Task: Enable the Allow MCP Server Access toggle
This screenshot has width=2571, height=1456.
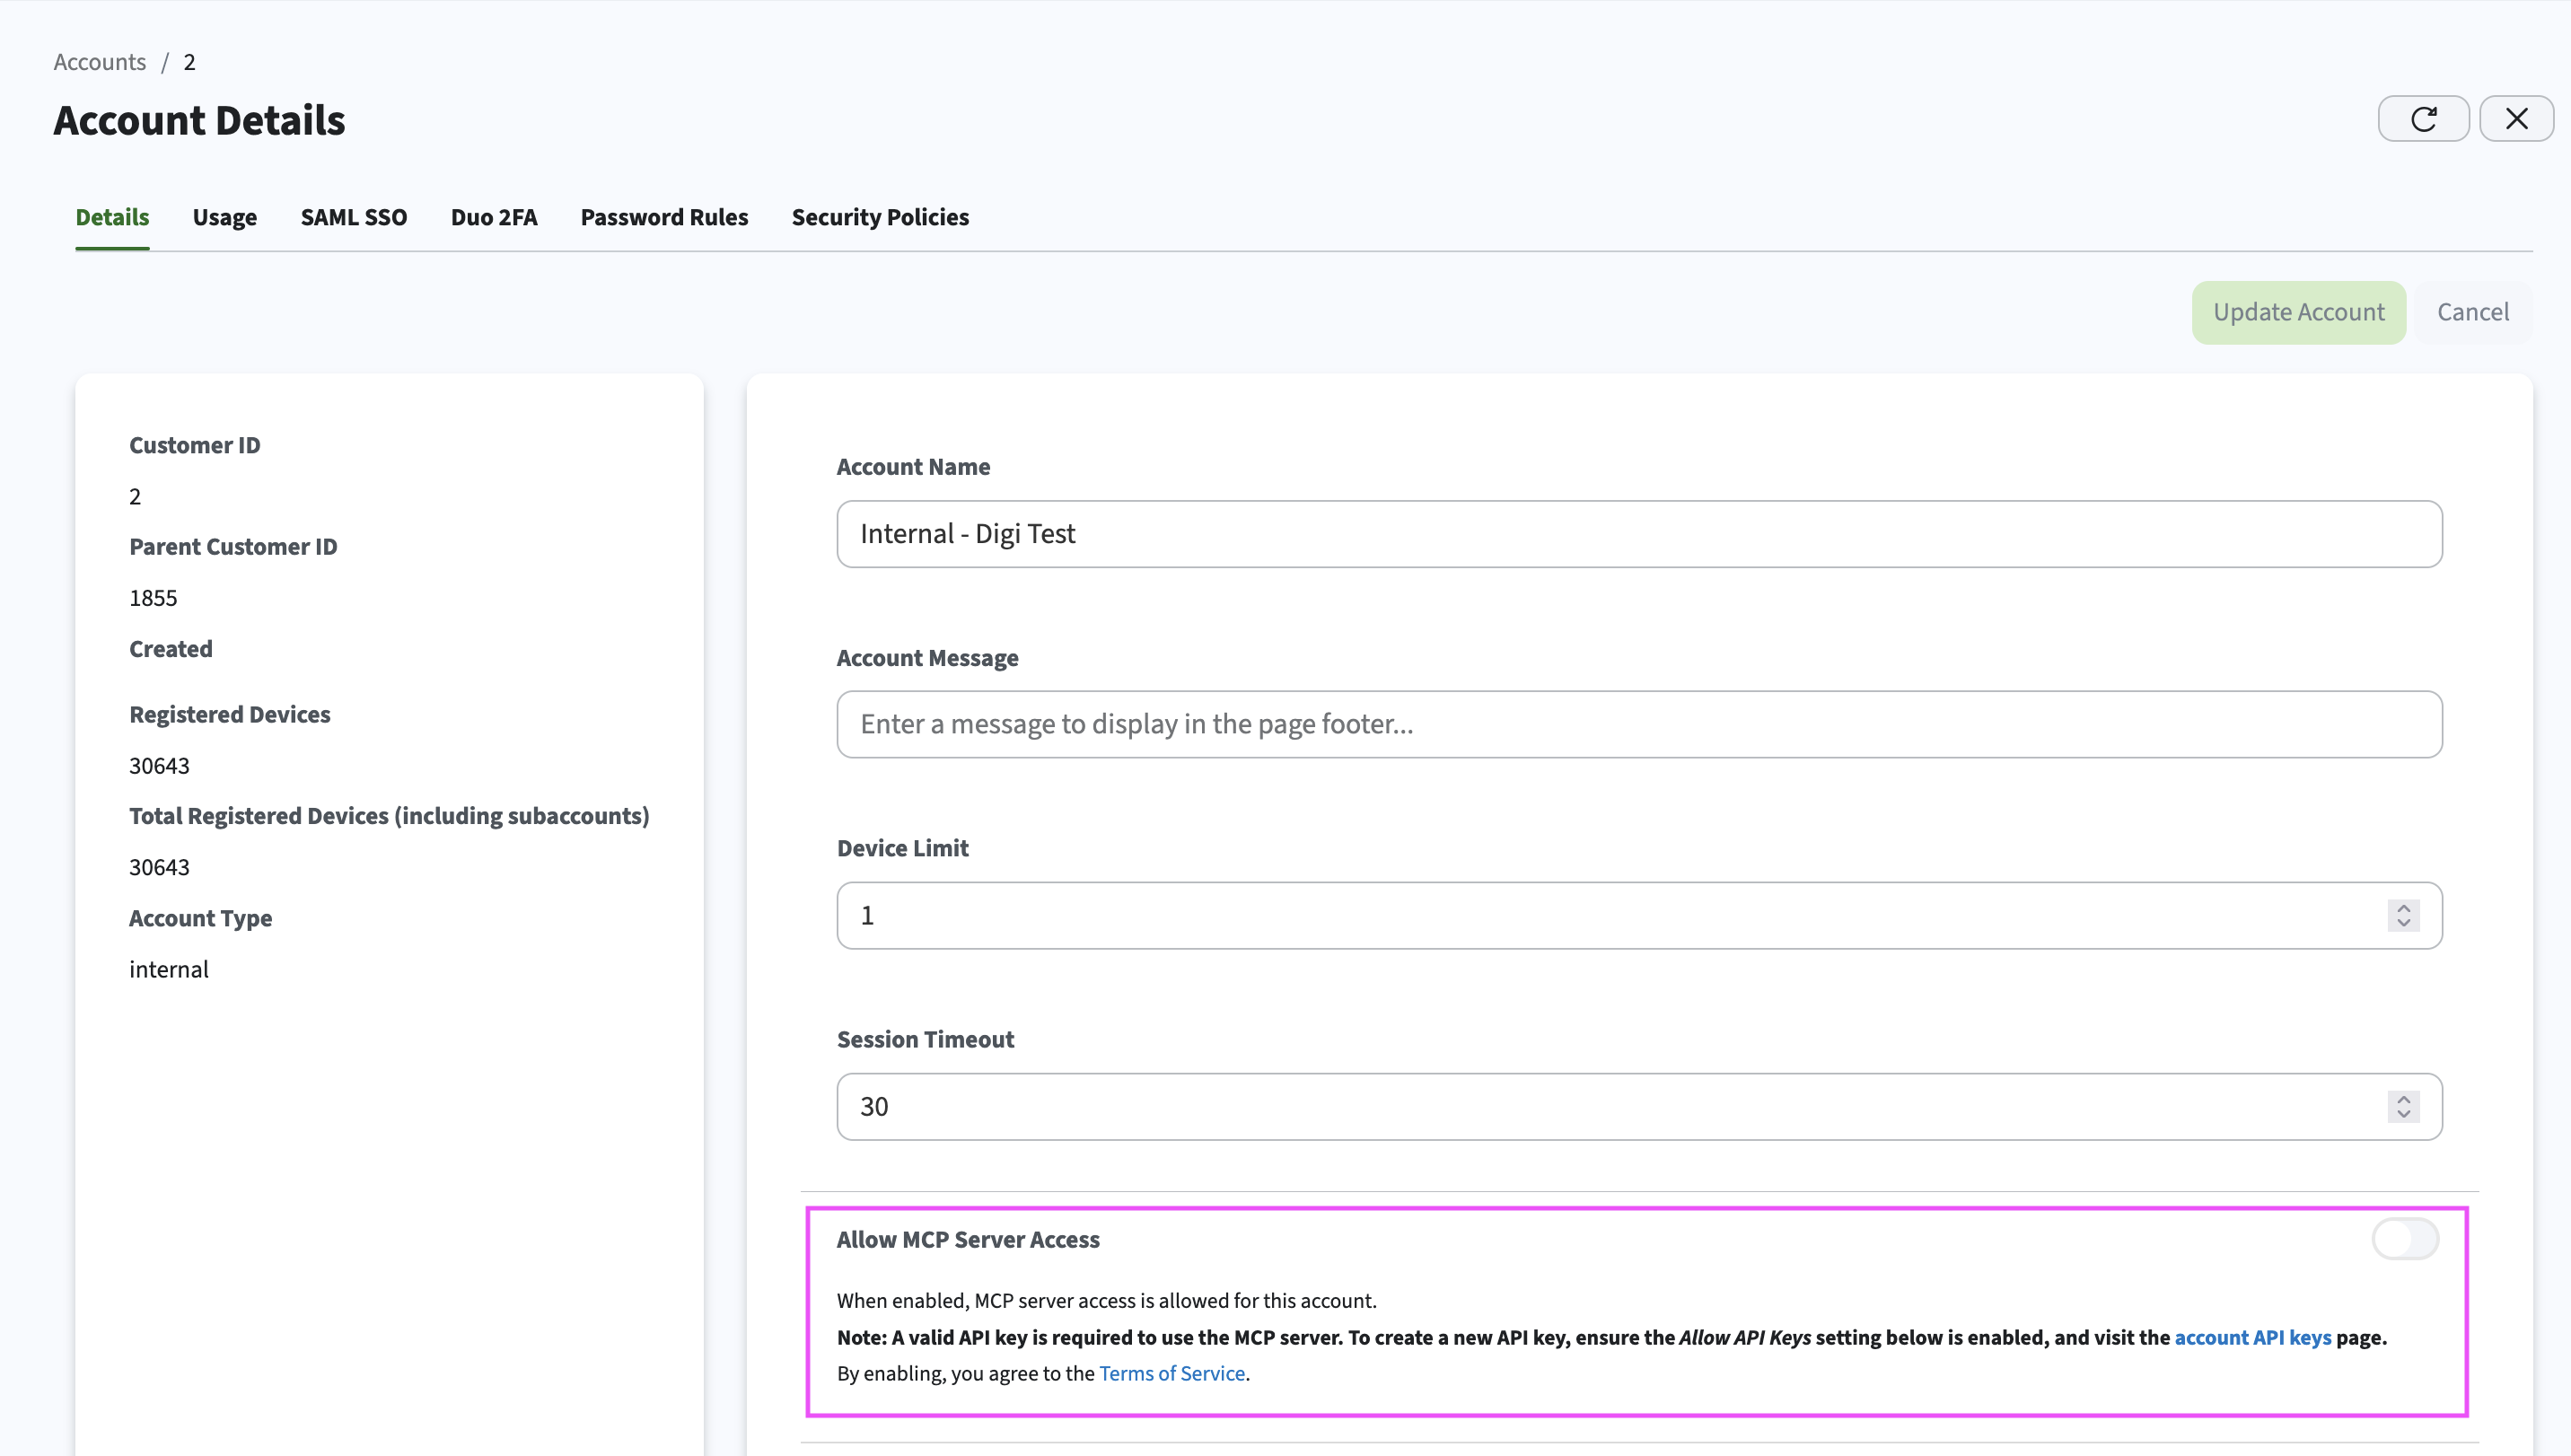Action: coord(2405,1239)
